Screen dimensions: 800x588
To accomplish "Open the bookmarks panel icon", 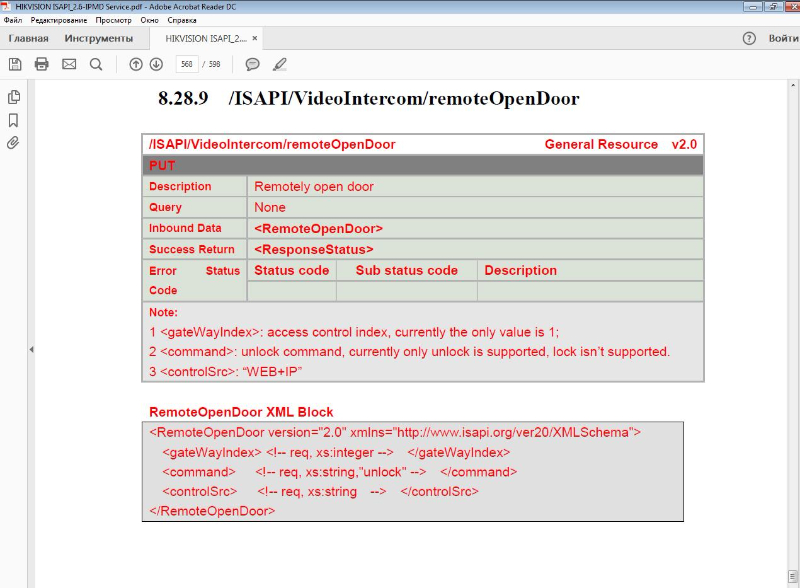I will pyautogui.click(x=14, y=120).
